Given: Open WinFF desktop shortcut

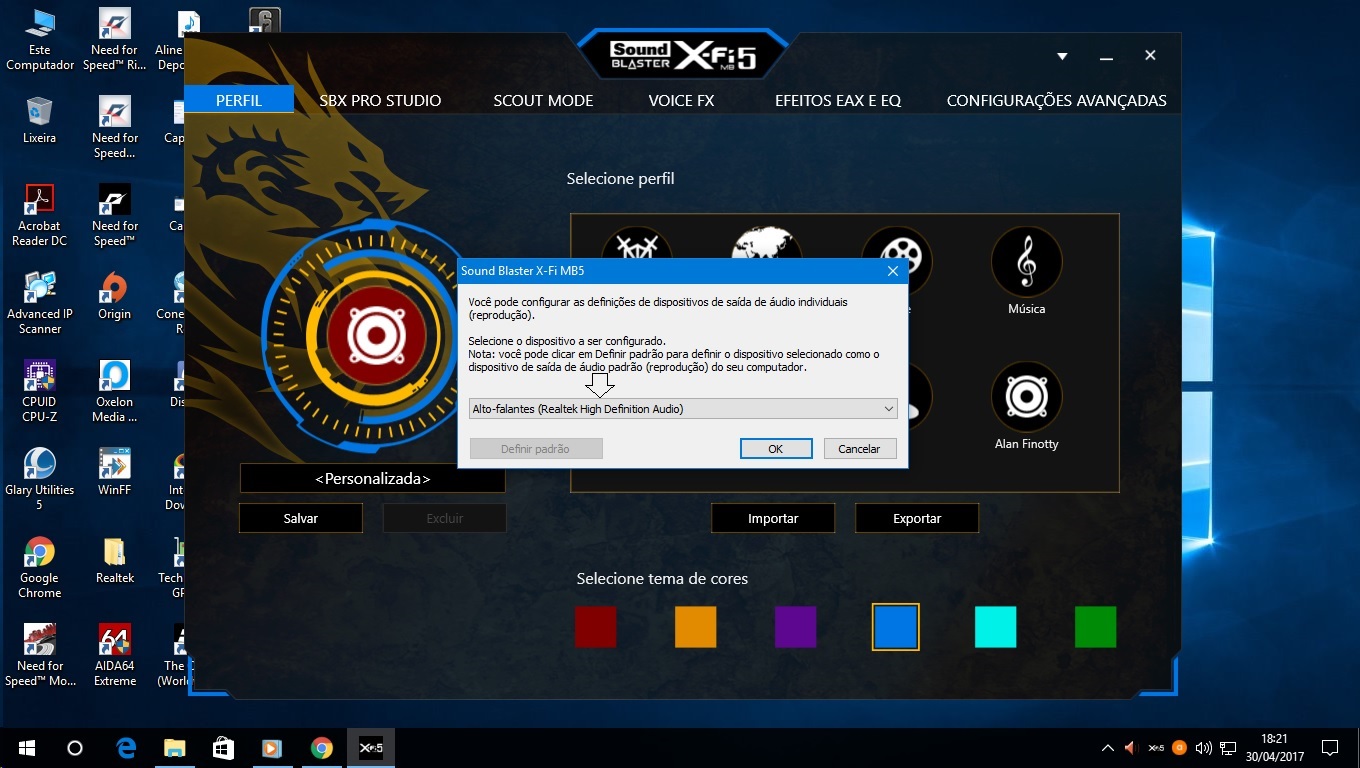Looking at the screenshot, I should (115, 473).
